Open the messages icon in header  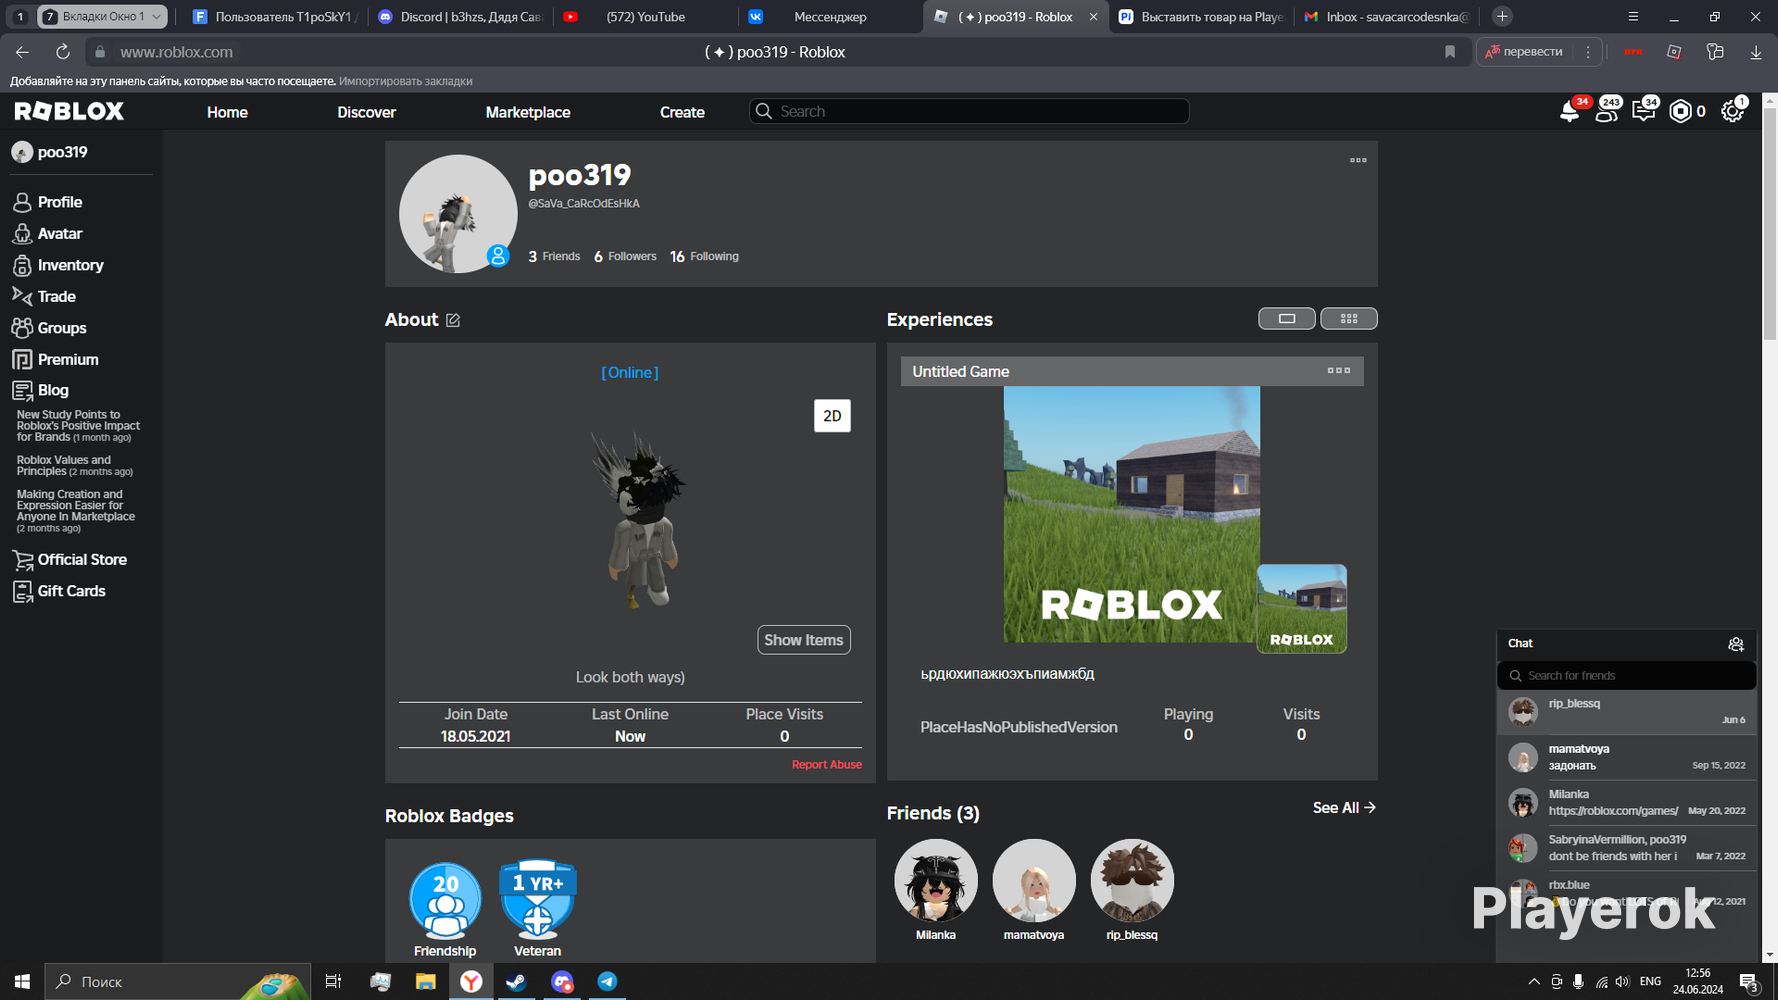pos(1643,111)
